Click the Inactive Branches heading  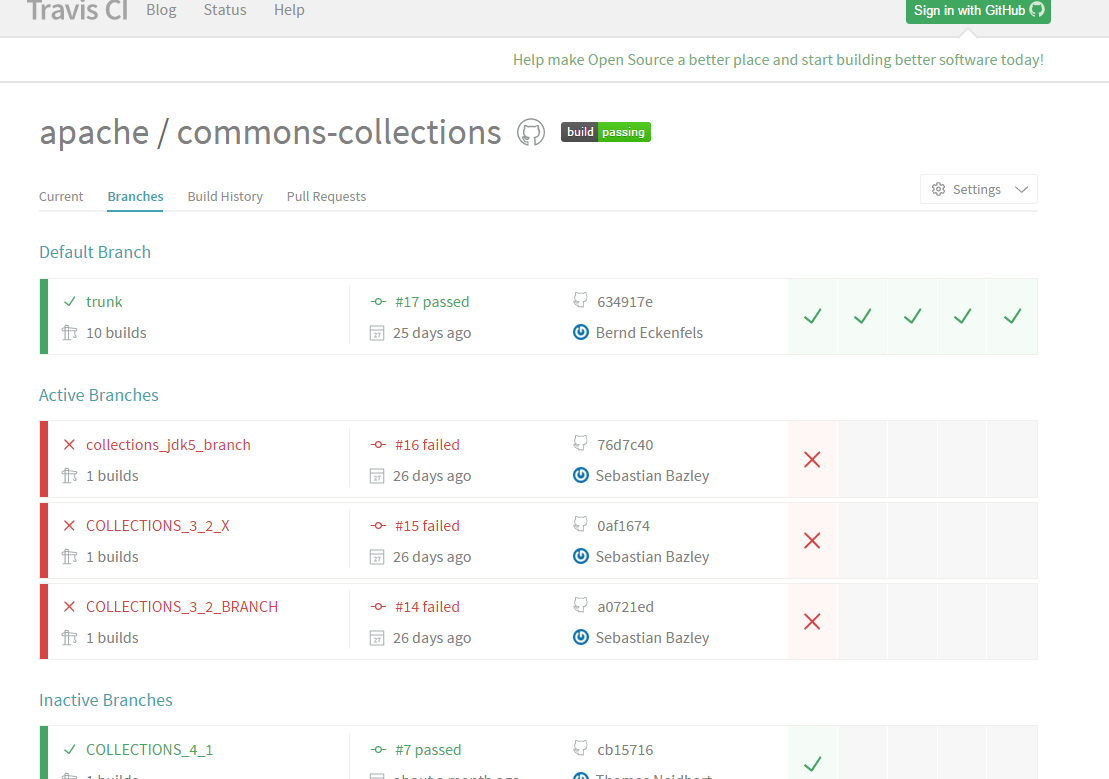(105, 700)
